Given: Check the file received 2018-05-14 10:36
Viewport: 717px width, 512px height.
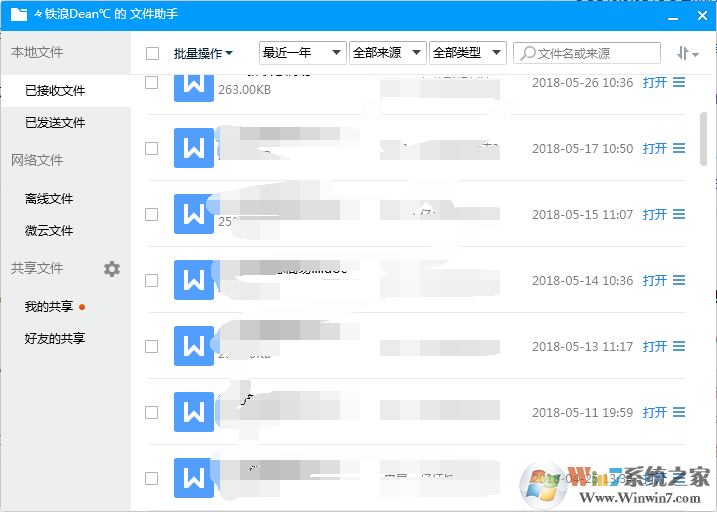Looking at the screenshot, I should (x=151, y=280).
